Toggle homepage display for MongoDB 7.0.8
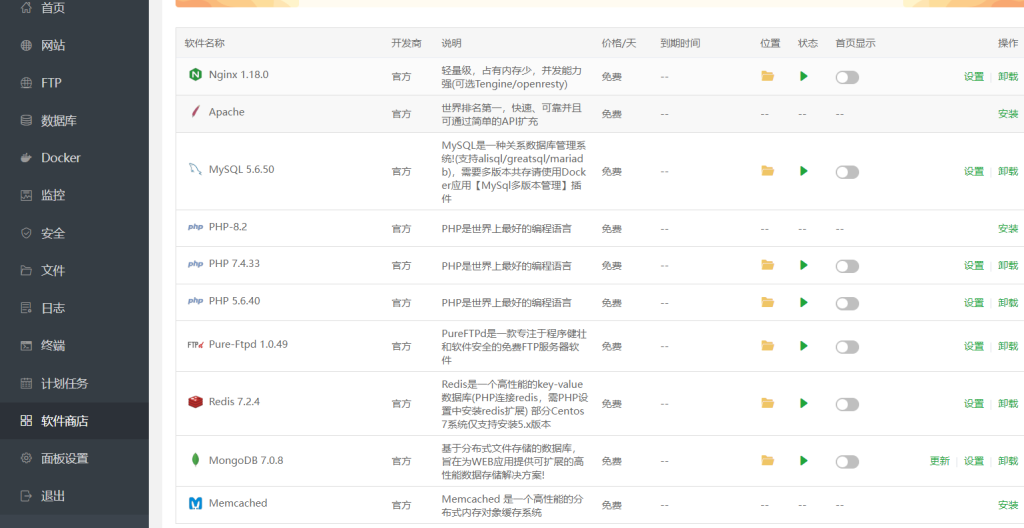 coord(847,461)
